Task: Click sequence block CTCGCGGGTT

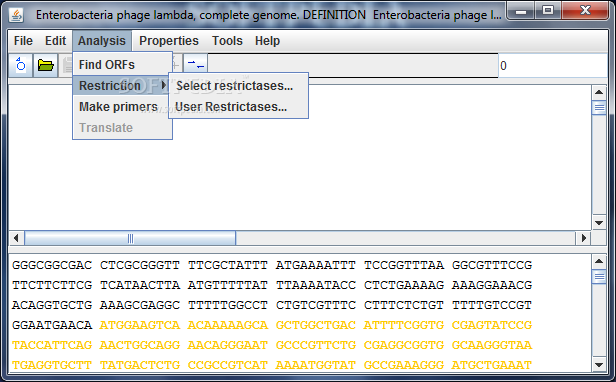Action: point(140,265)
